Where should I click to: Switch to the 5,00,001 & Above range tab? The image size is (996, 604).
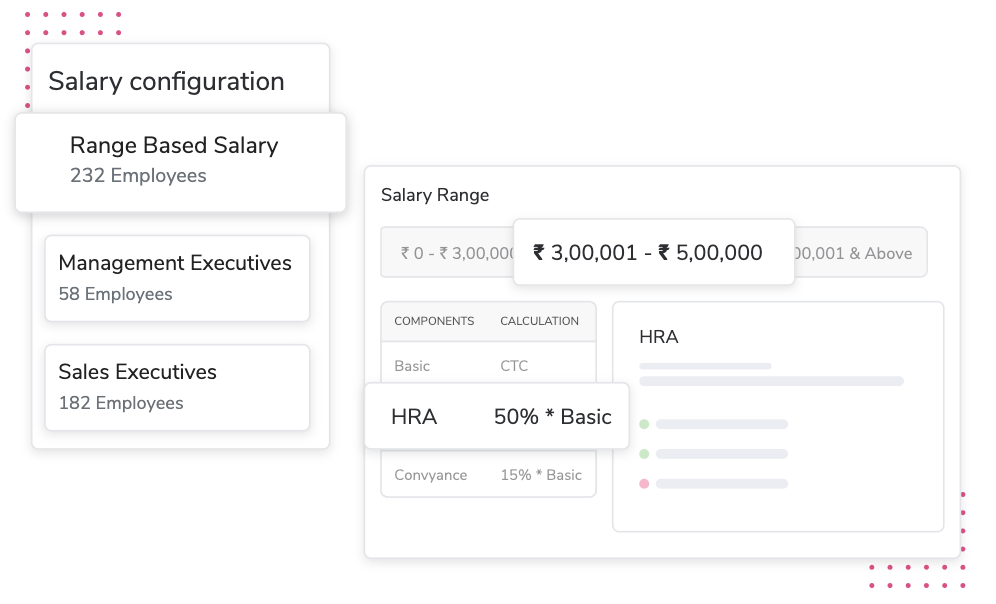(x=860, y=254)
